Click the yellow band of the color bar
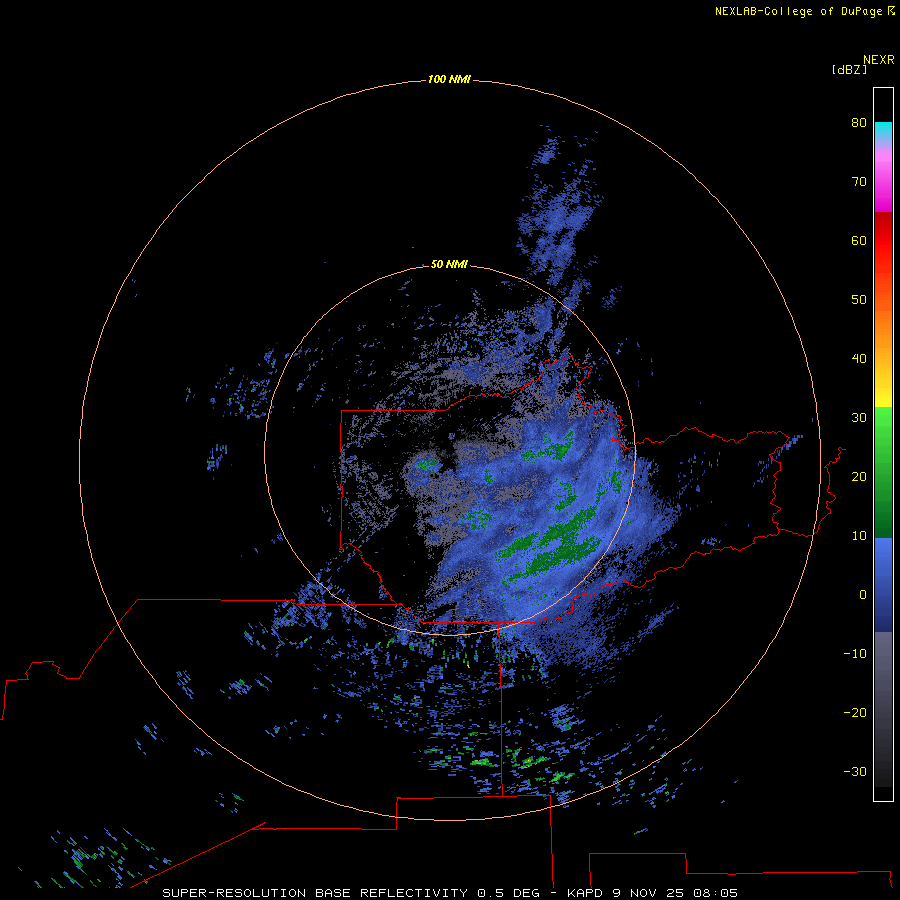900x900 pixels. pos(883,397)
